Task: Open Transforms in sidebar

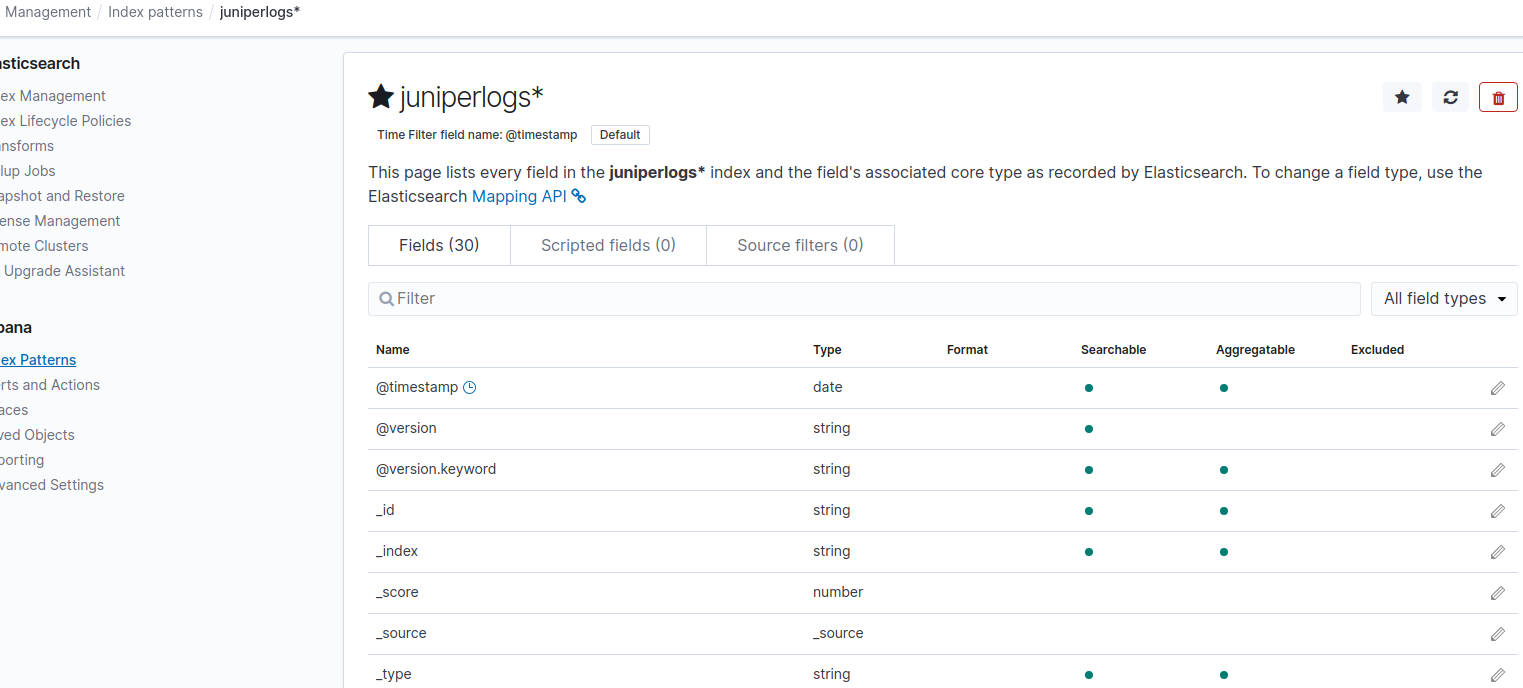Action: coord(27,146)
